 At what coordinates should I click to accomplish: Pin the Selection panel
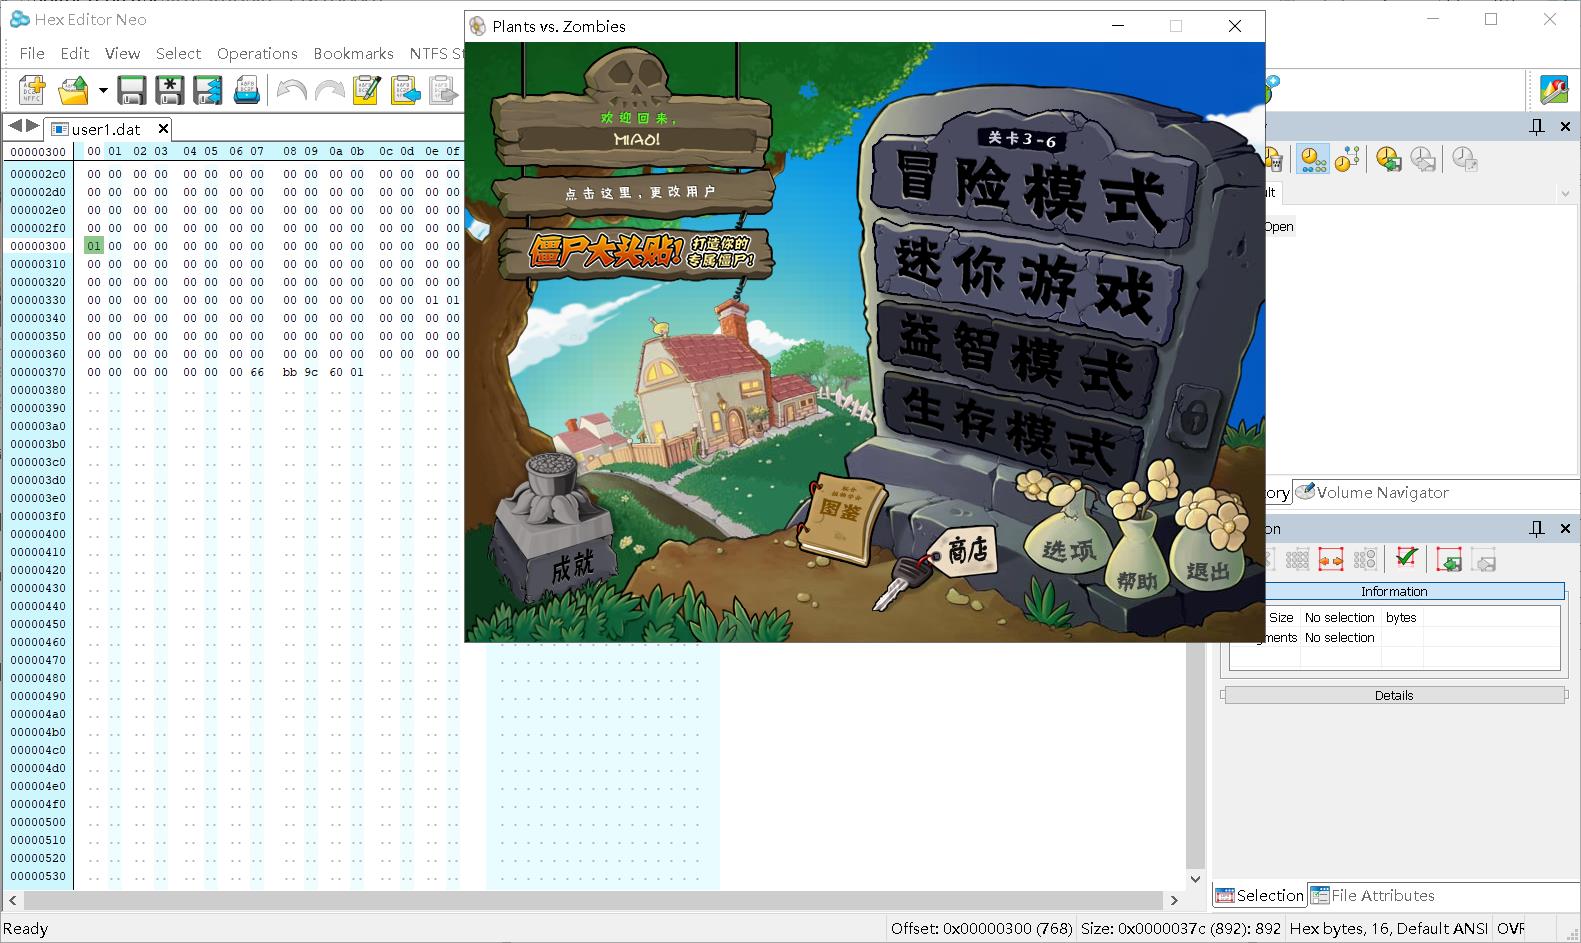[x=1537, y=528]
